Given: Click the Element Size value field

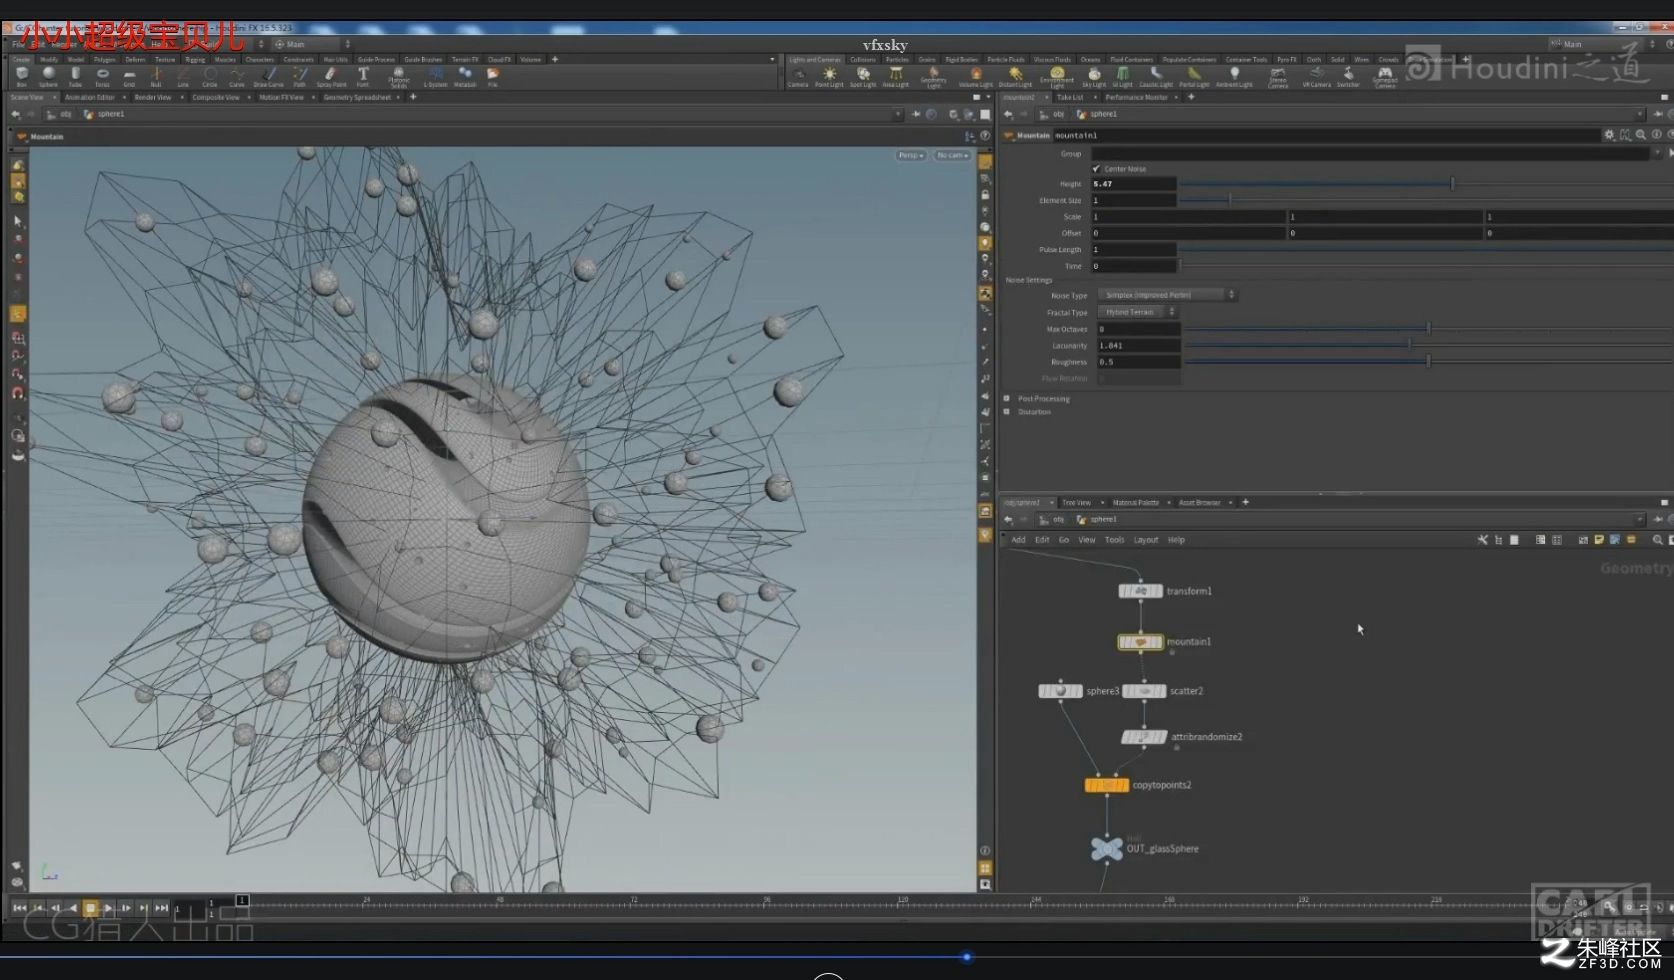Looking at the screenshot, I should pos(1134,200).
